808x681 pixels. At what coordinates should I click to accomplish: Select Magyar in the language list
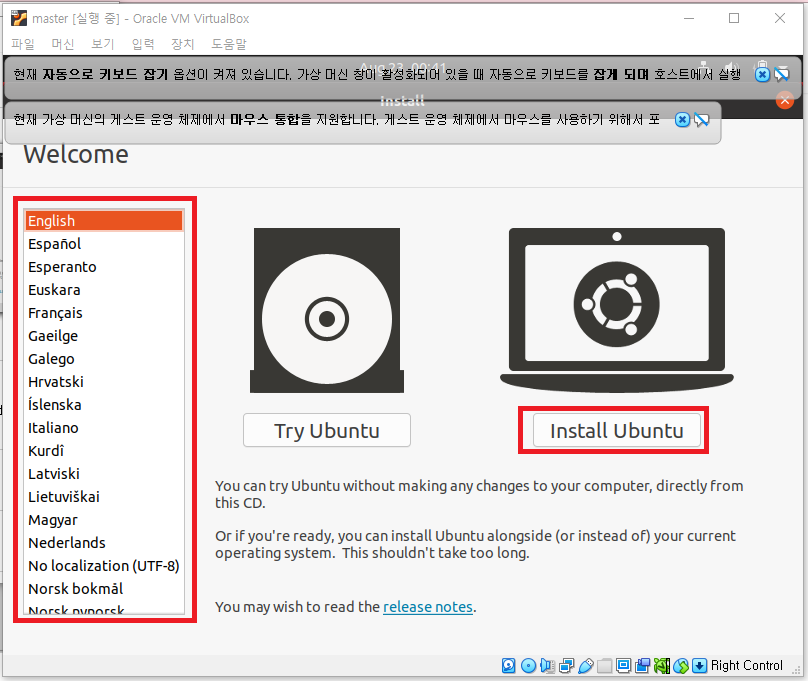click(x=104, y=520)
